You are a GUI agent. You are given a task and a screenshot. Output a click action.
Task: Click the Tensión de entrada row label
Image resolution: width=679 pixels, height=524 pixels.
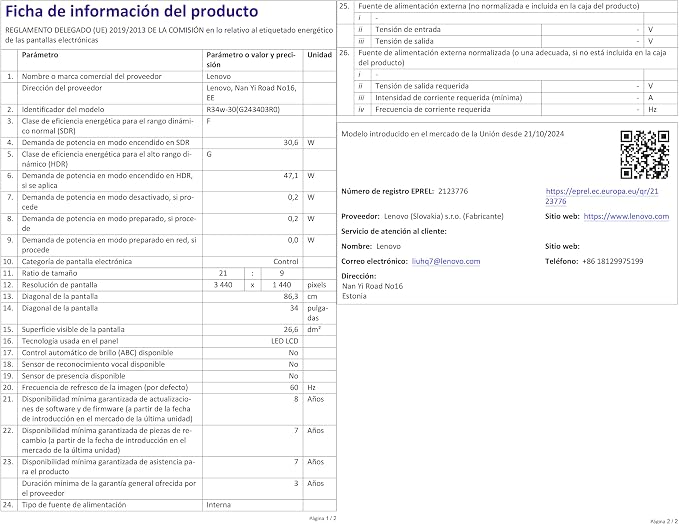click(x=407, y=29)
